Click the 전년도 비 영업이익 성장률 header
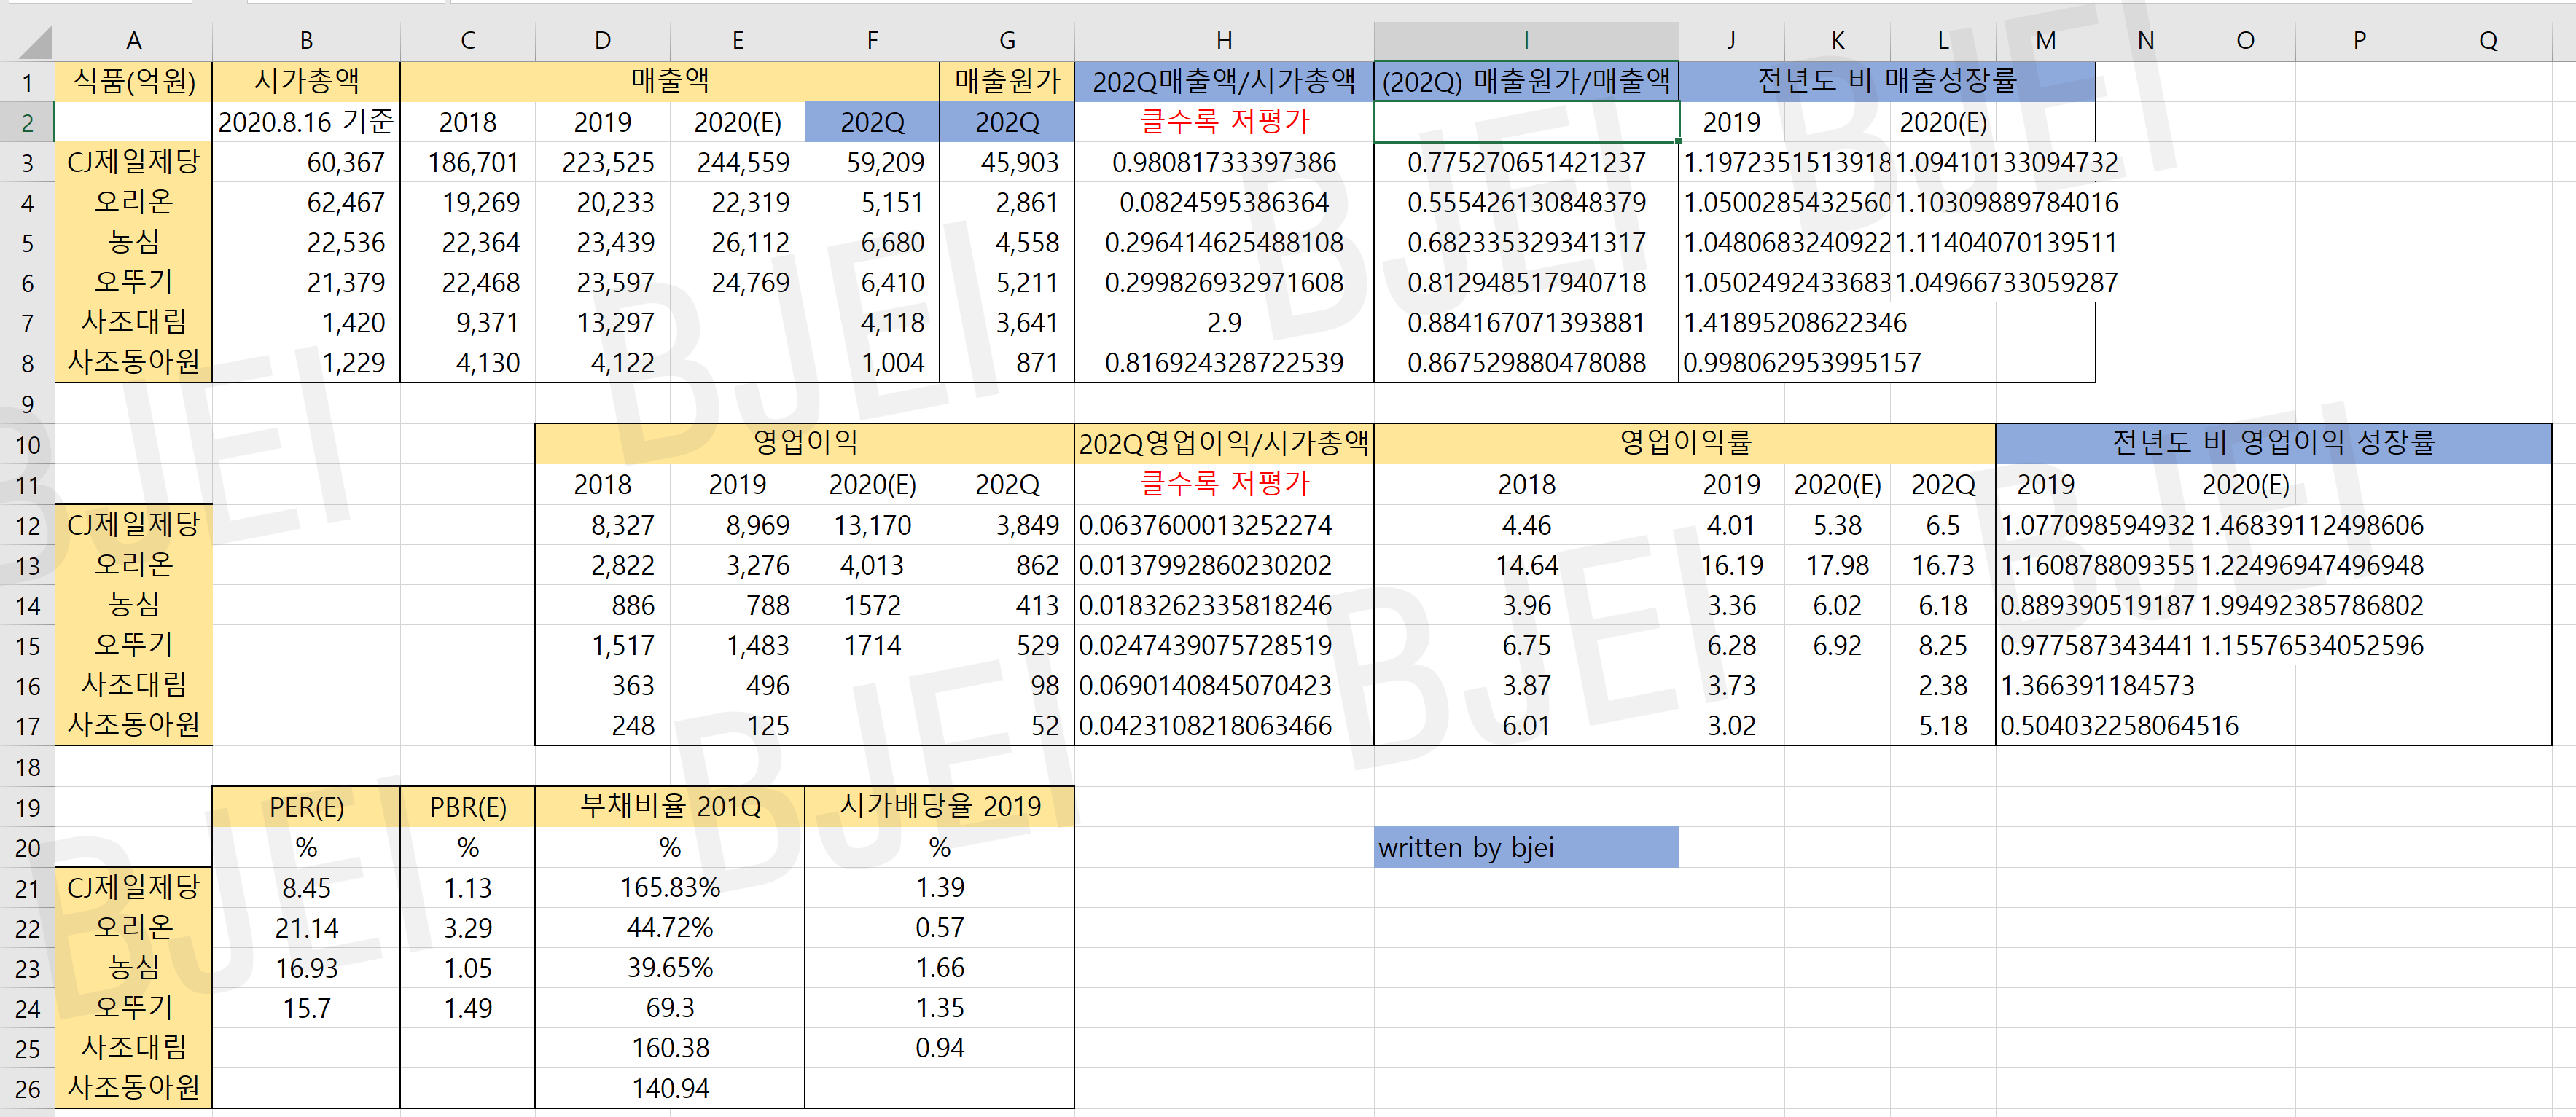Image resolution: width=2576 pixels, height=1117 pixels. pyautogui.click(x=2272, y=443)
